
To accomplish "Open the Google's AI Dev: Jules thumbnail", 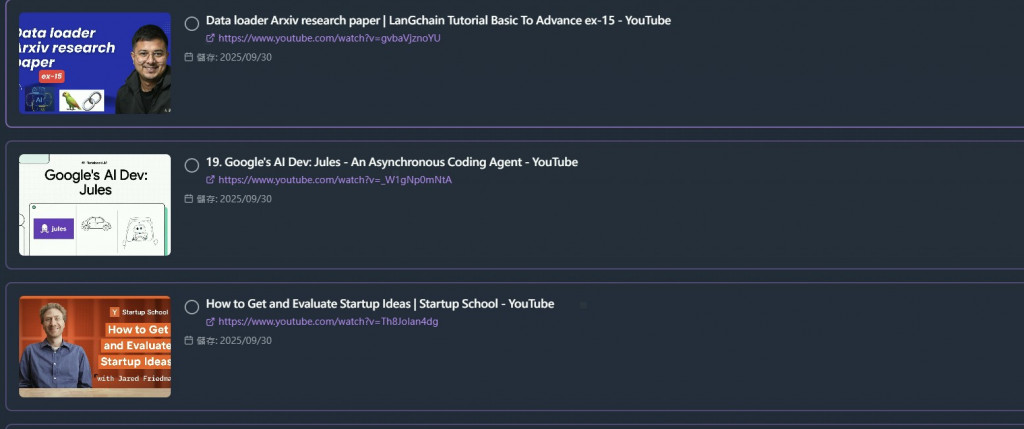I will coord(95,205).
